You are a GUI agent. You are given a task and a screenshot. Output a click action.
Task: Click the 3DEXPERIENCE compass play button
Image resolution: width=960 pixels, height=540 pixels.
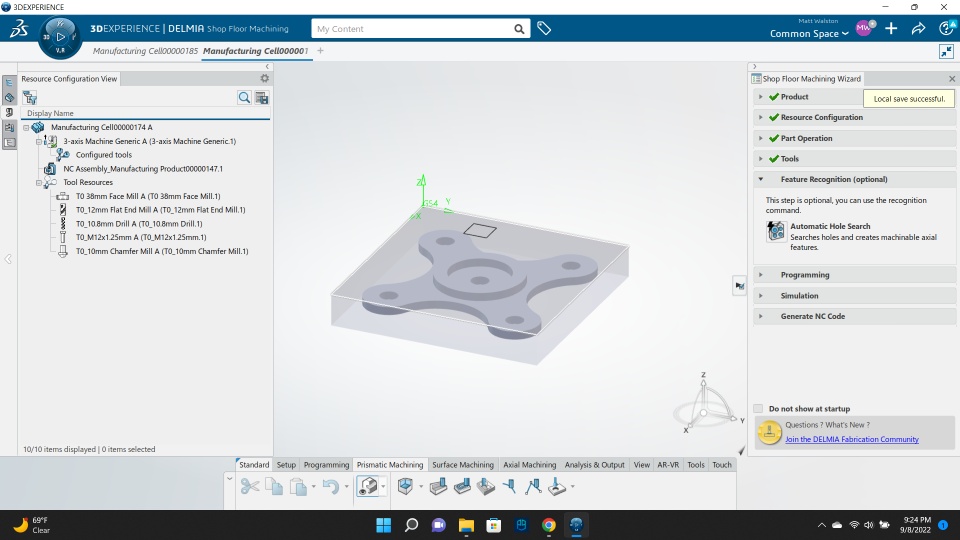[60, 37]
